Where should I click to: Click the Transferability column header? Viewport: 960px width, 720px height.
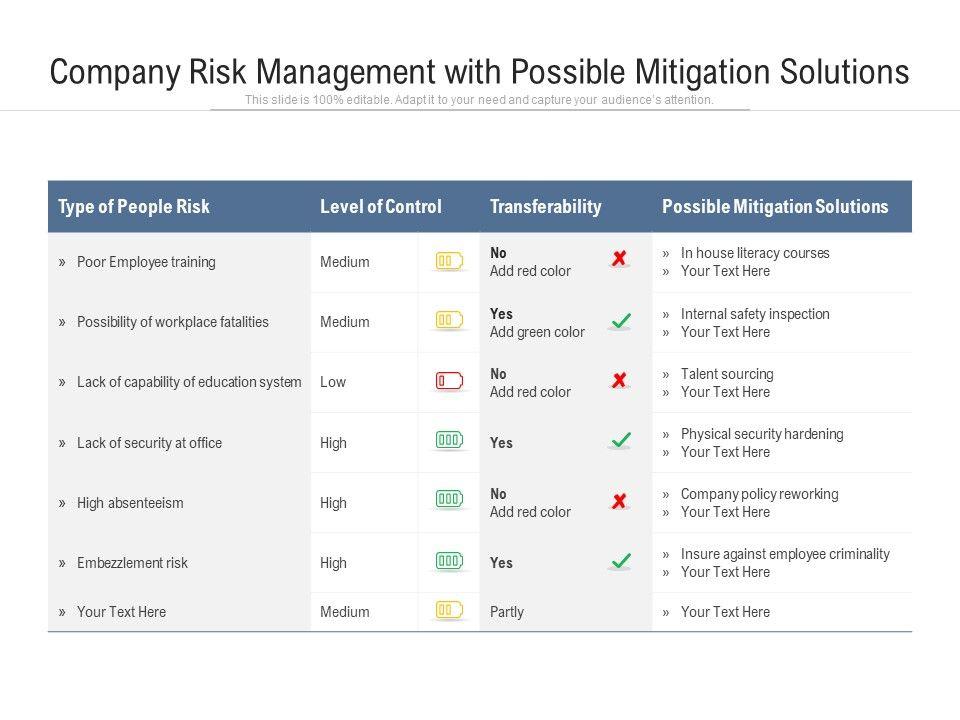546,207
